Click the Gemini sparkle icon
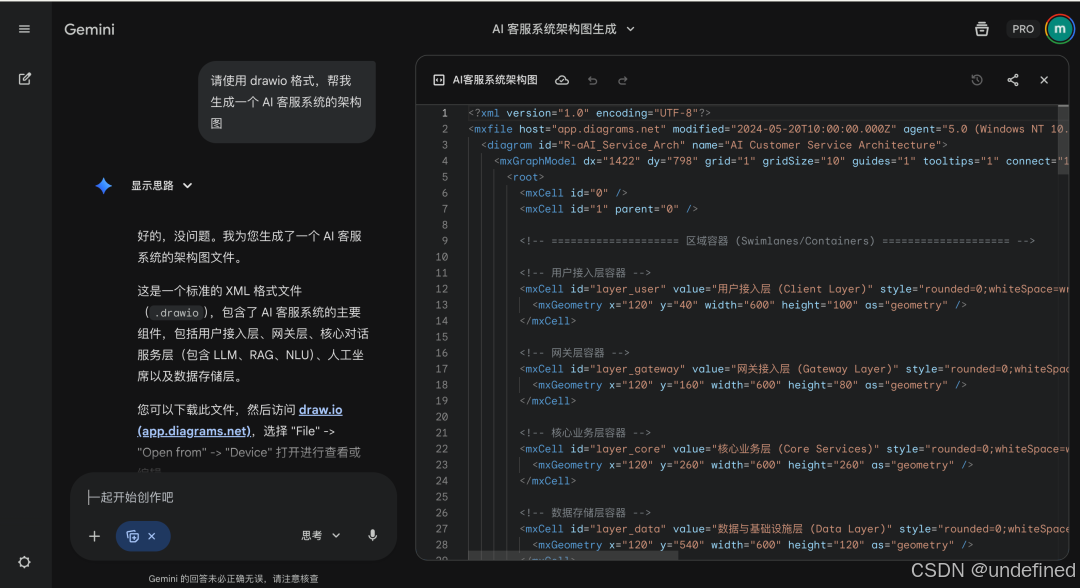 click(103, 185)
